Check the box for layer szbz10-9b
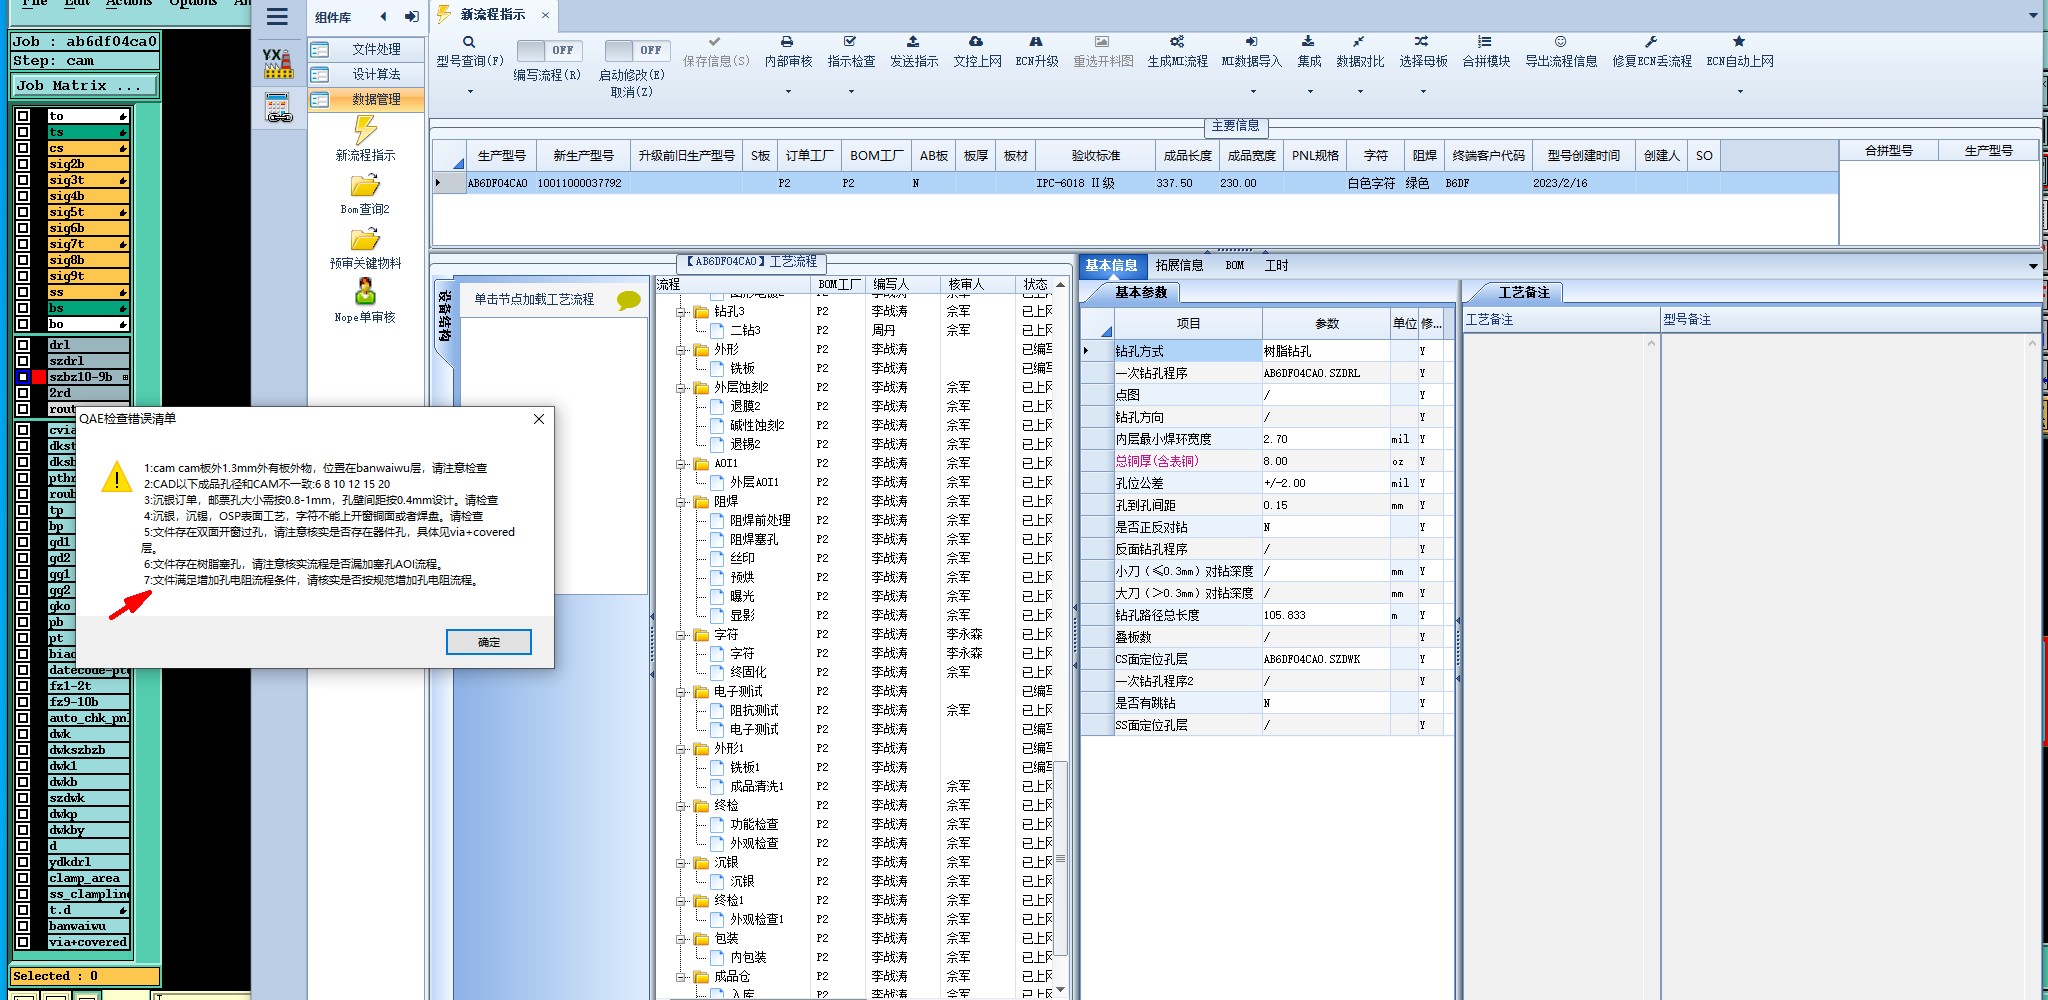Image resolution: width=2048 pixels, height=1000 pixels. [22, 377]
